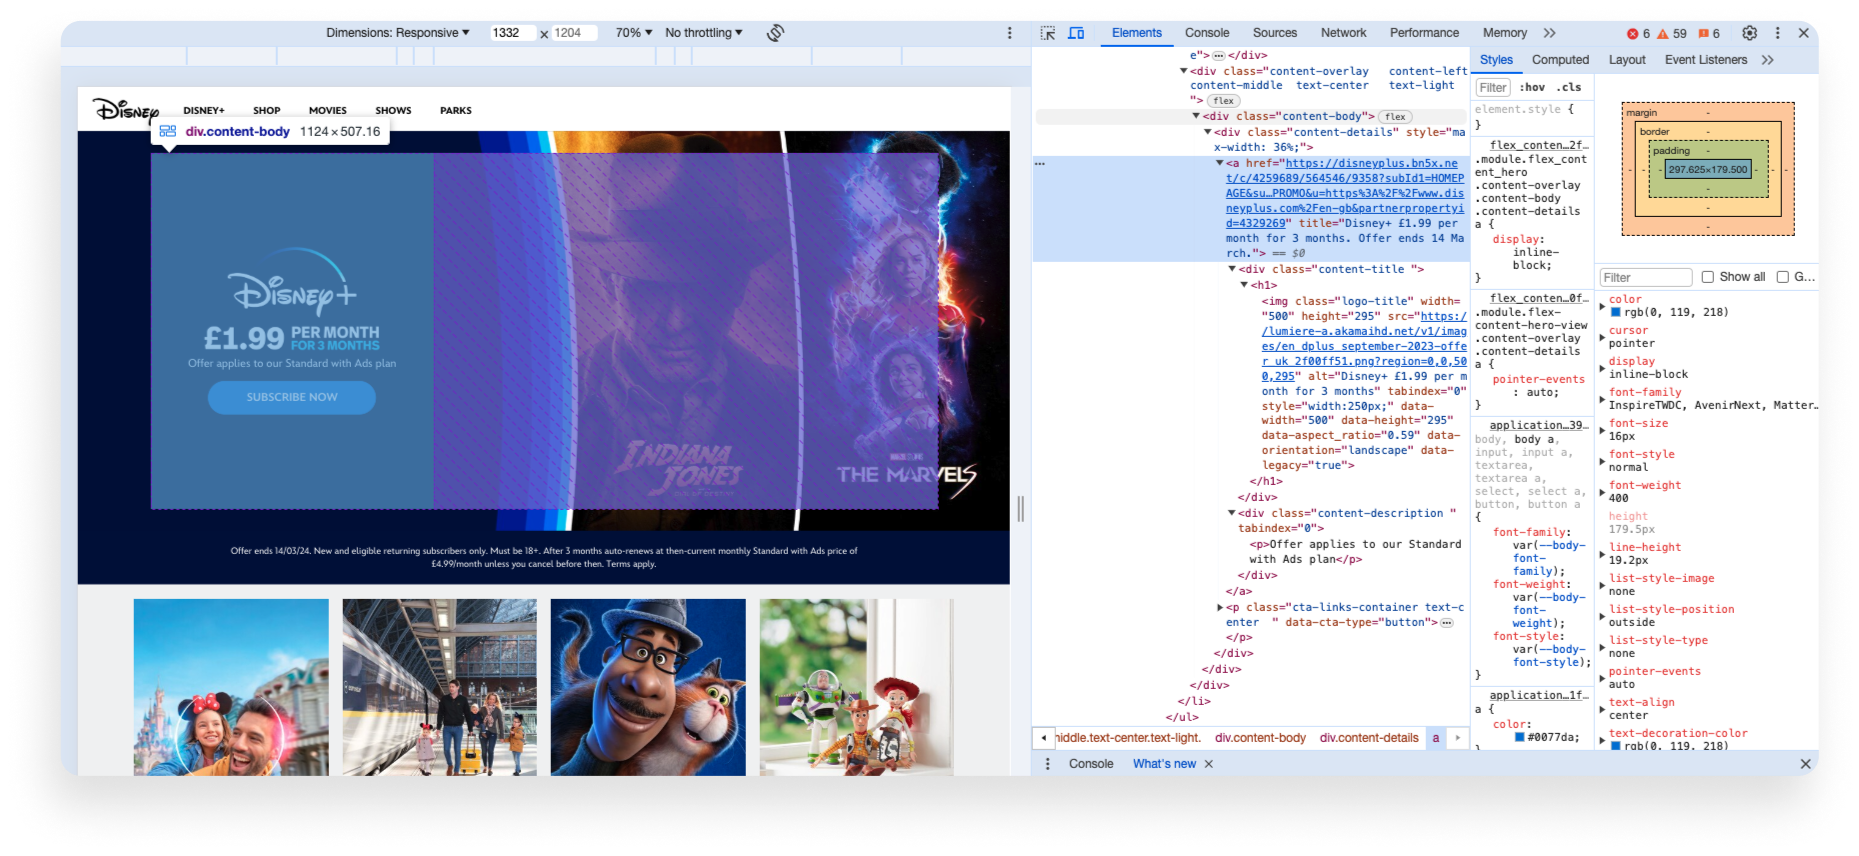The image size is (1859, 856).
Task: Click the text-decoration-color swatch
Action: 1616,746
